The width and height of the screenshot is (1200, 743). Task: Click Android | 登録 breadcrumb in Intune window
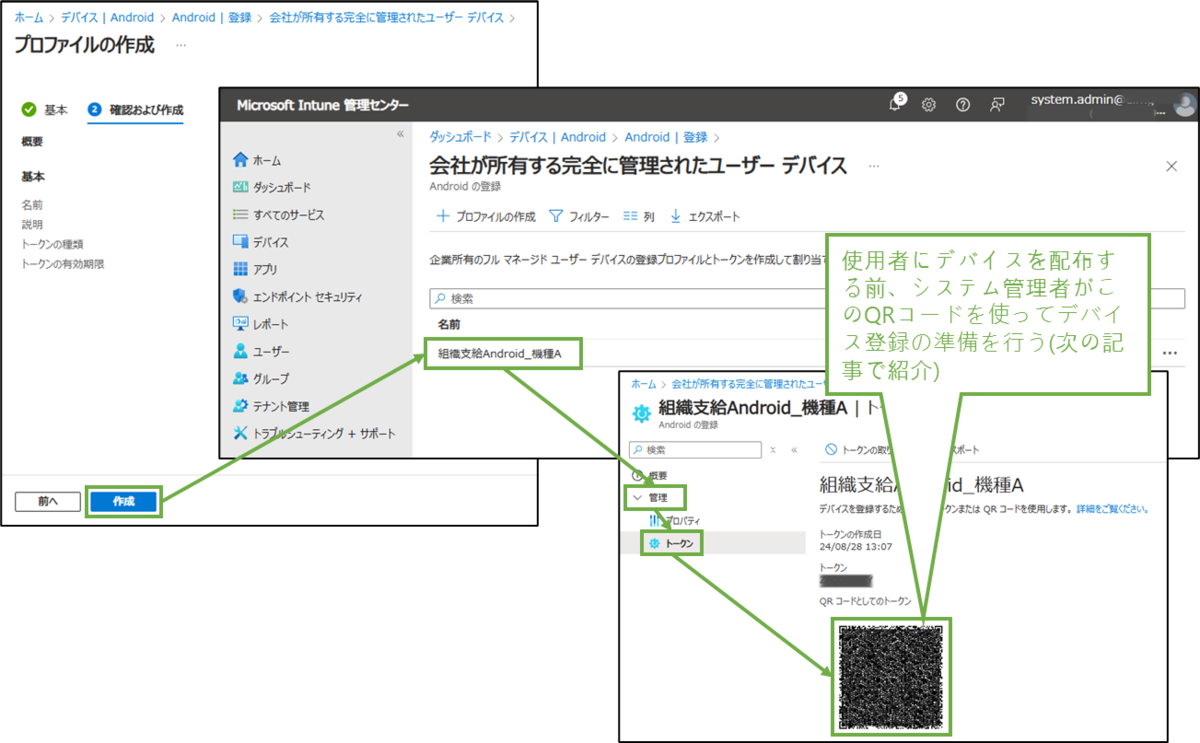(666, 137)
